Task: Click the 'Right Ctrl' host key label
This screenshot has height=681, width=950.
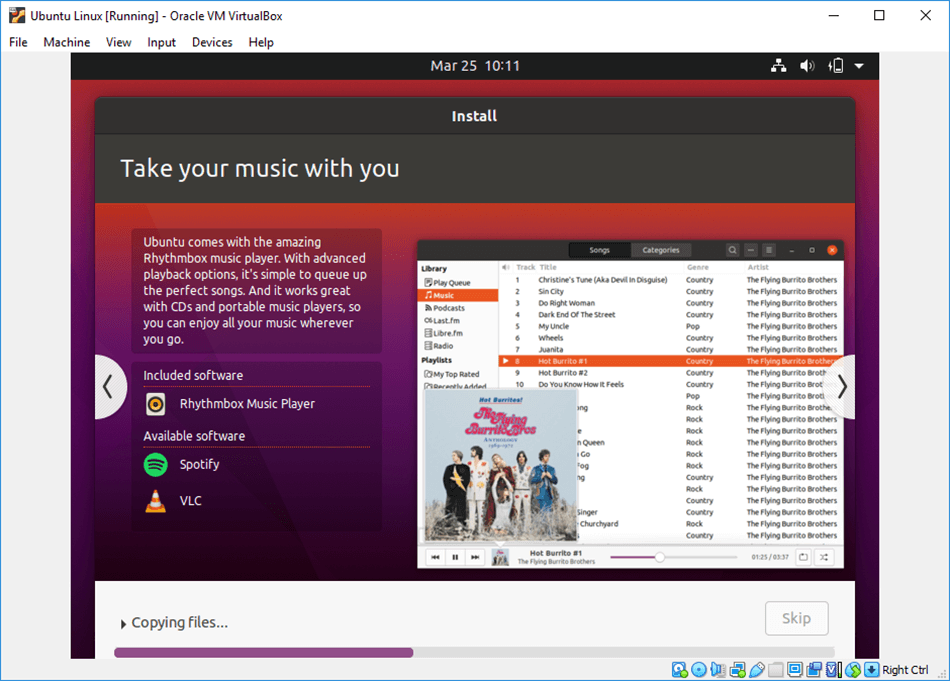Action: pos(905,669)
